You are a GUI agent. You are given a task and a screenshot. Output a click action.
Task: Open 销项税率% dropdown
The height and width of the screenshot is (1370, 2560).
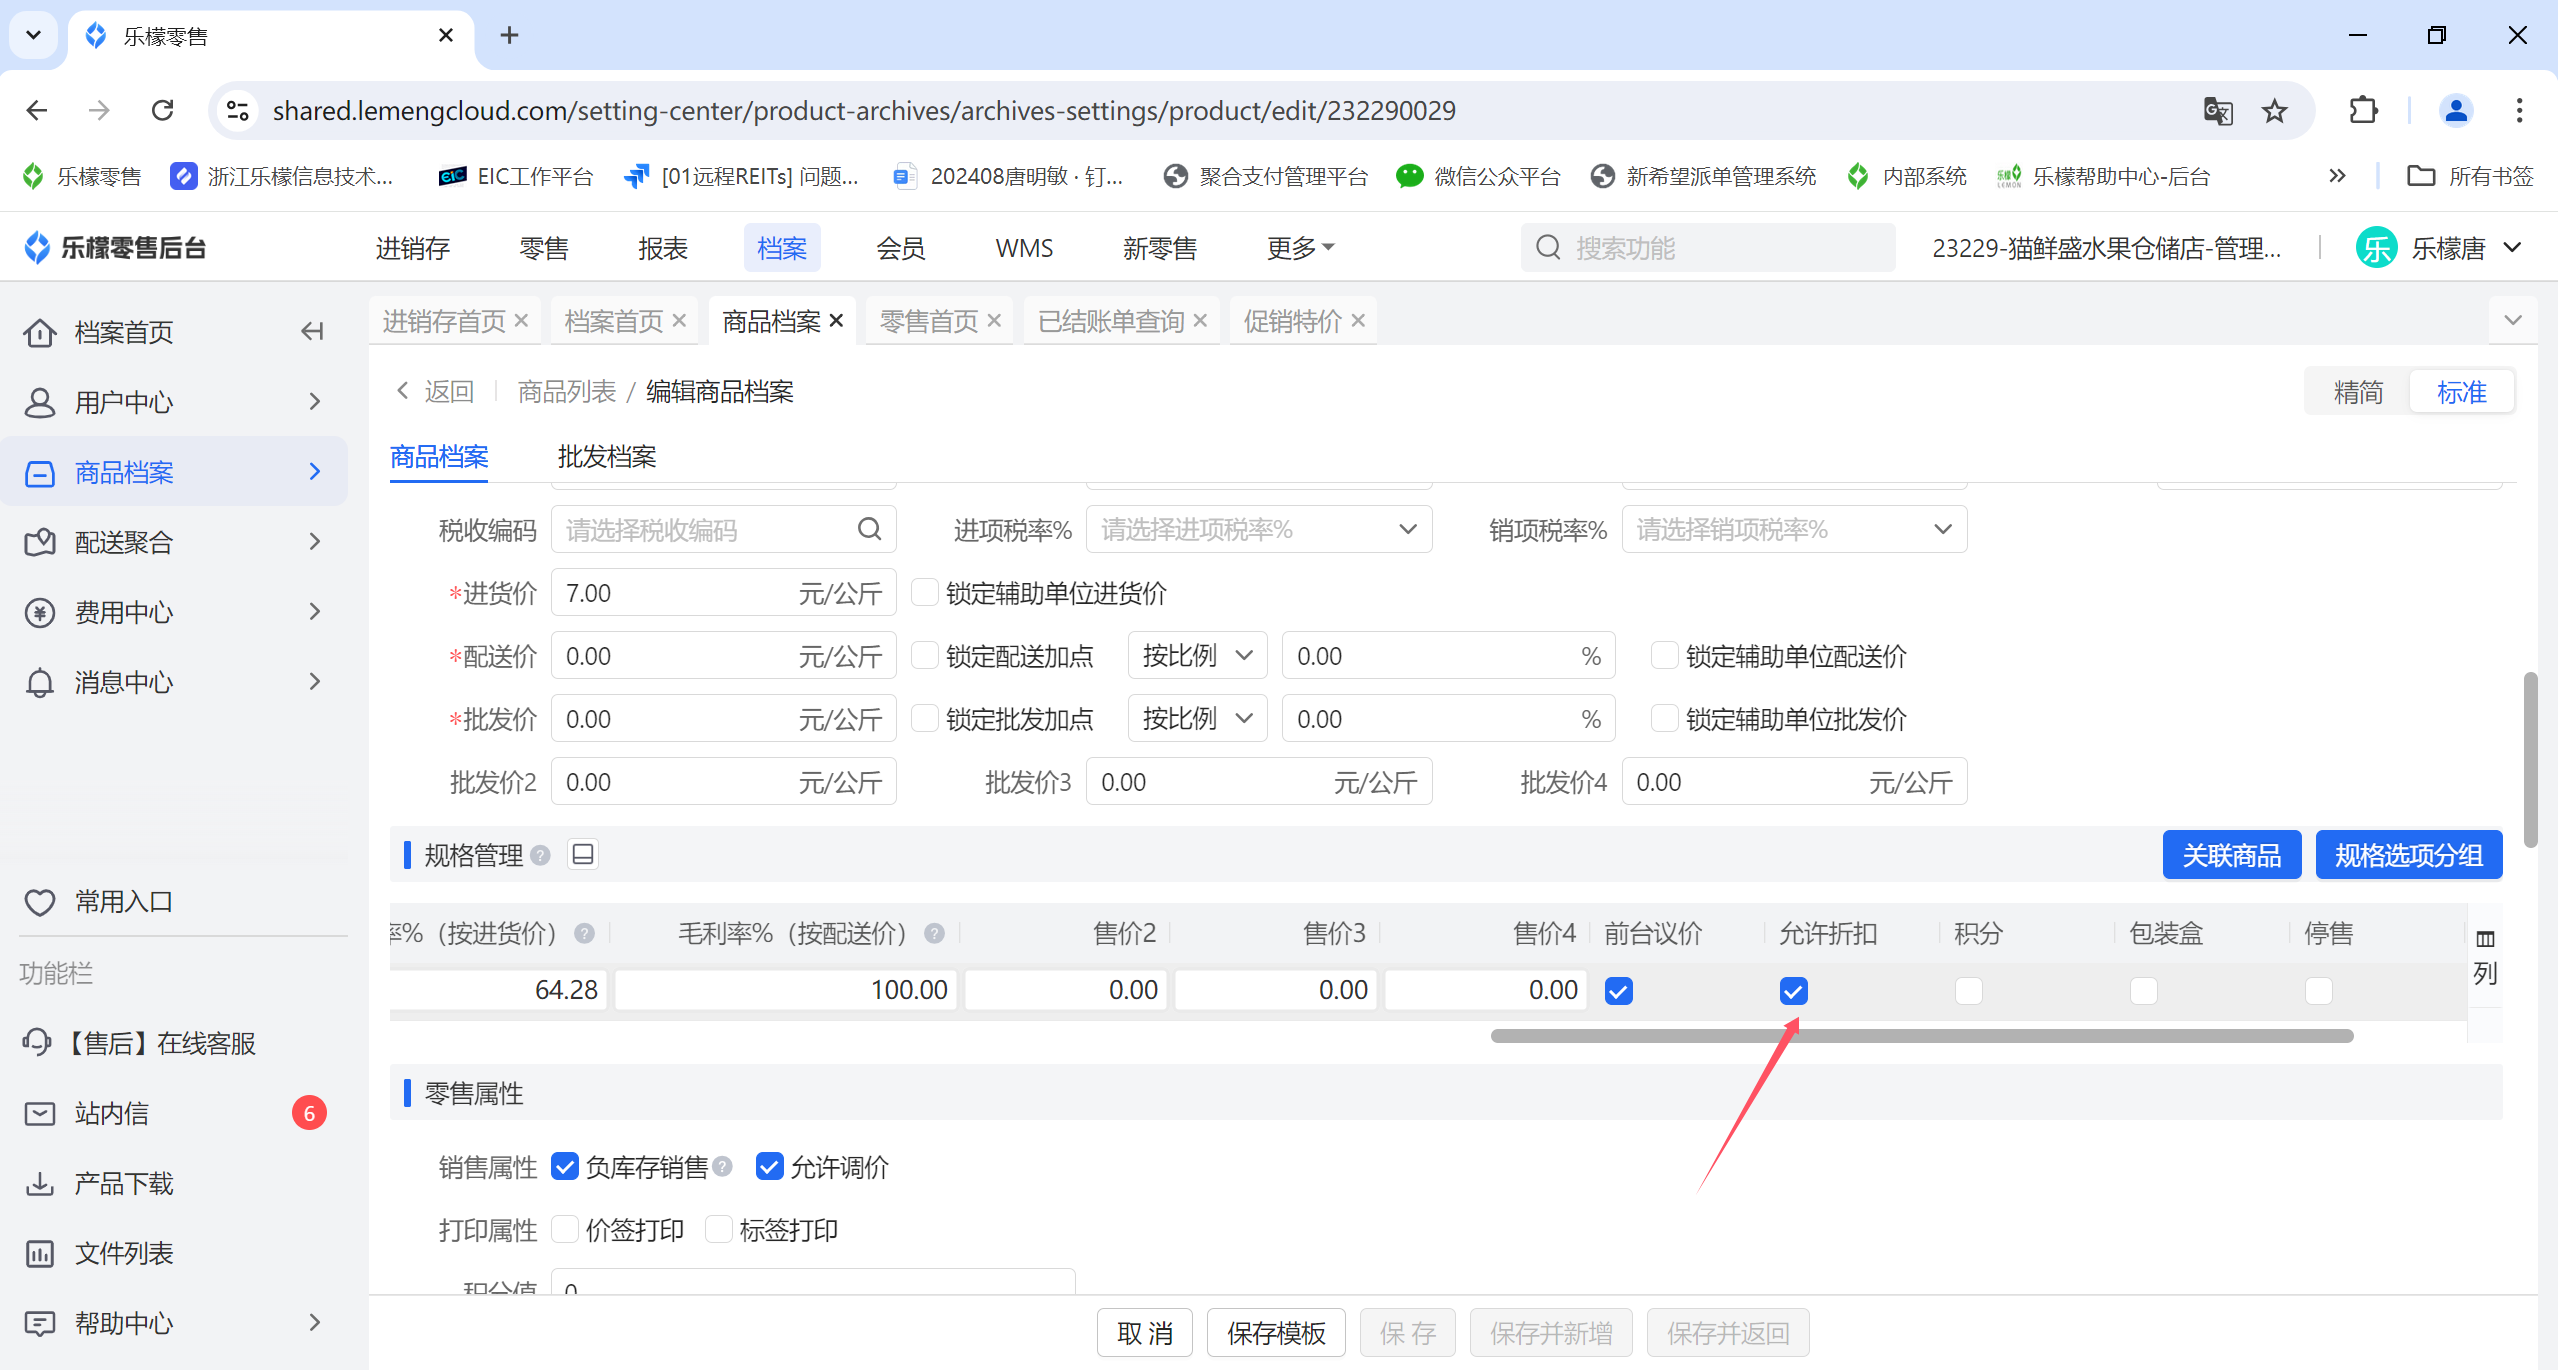coord(1794,529)
